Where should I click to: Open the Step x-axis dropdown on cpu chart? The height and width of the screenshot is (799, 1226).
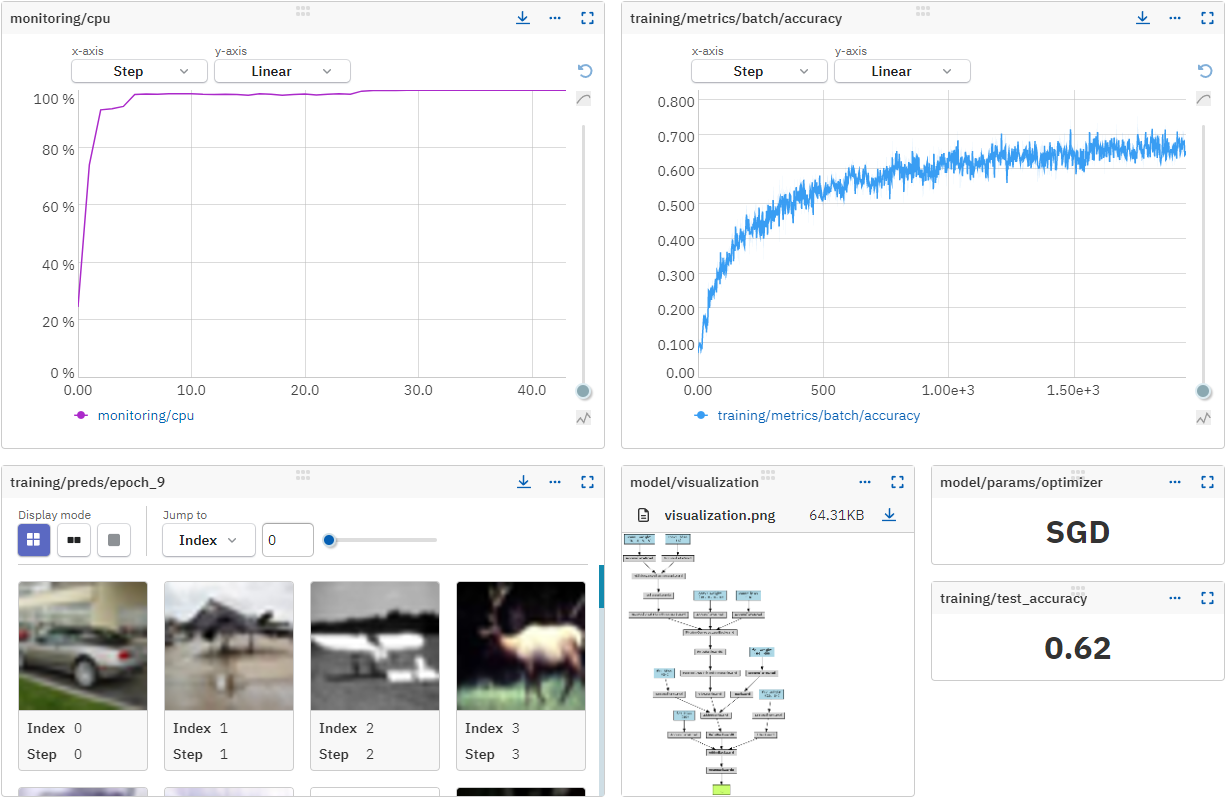point(138,71)
